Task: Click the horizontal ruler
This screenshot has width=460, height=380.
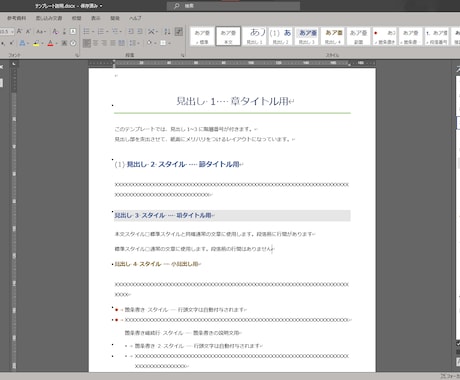Action: tap(232, 63)
